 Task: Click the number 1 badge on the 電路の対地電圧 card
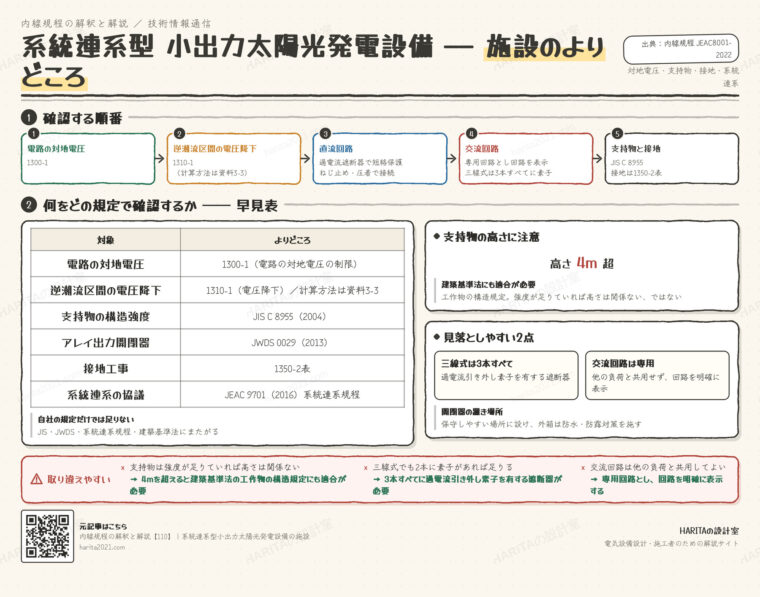tap(33, 133)
